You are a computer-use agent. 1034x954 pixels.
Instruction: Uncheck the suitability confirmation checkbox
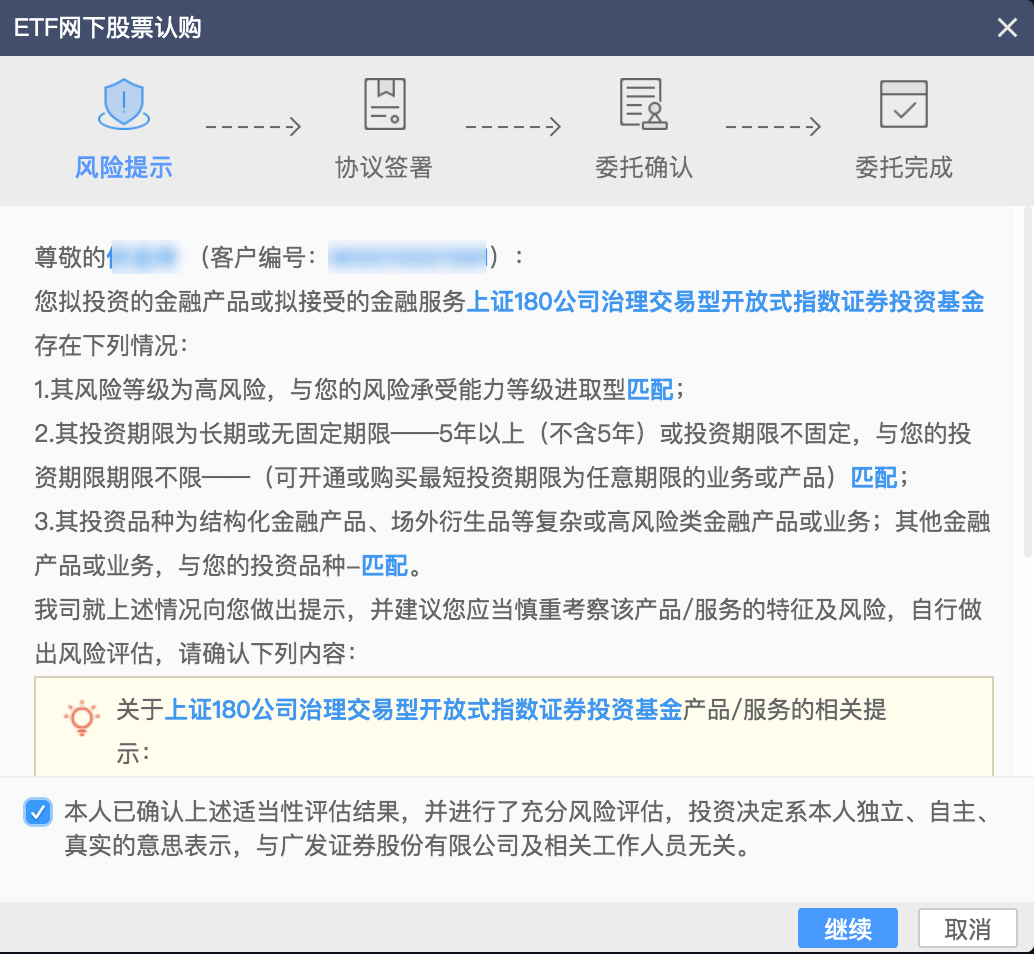click(x=38, y=812)
